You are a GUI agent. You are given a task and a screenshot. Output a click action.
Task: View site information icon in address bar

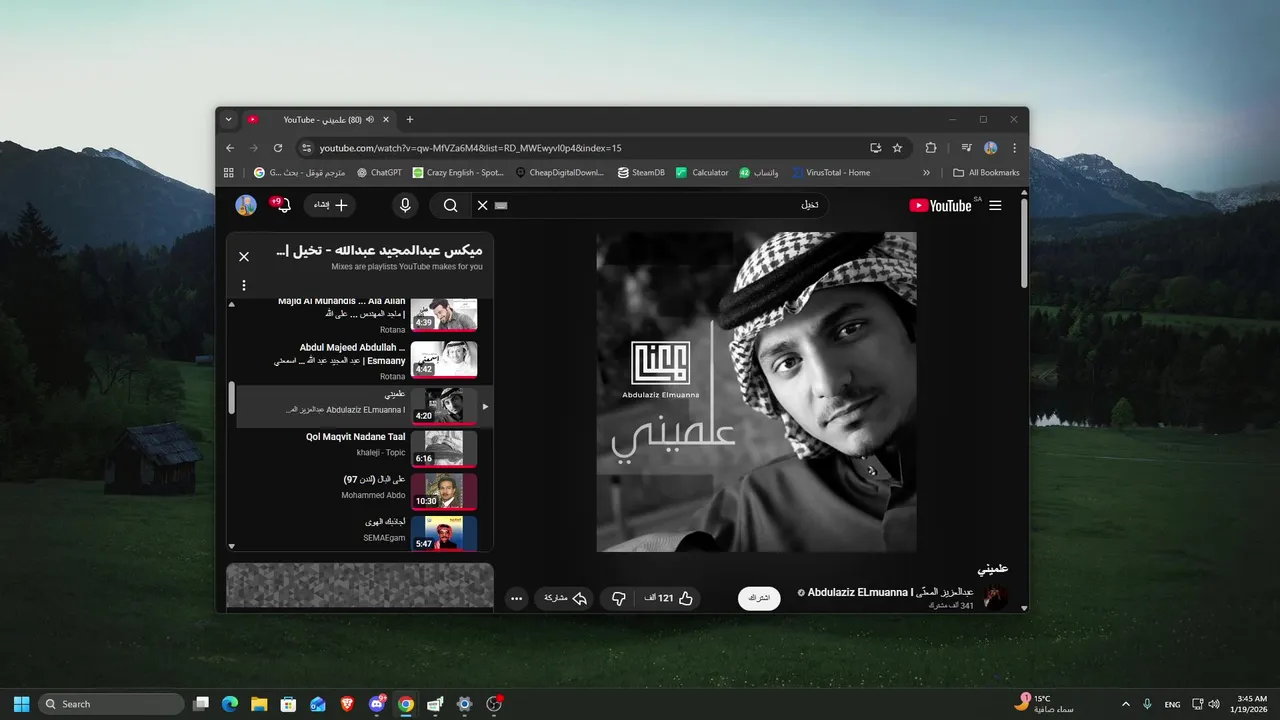click(307, 148)
